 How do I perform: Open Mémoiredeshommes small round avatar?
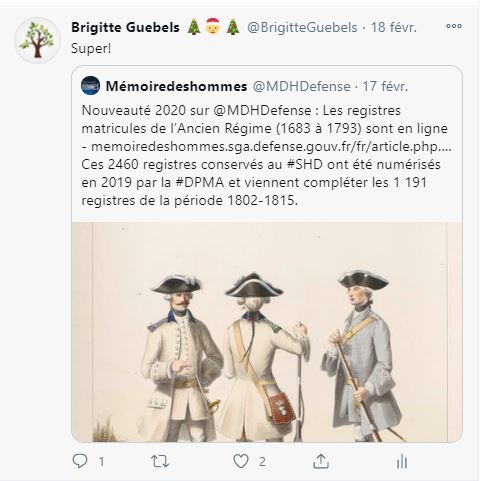[90, 86]
